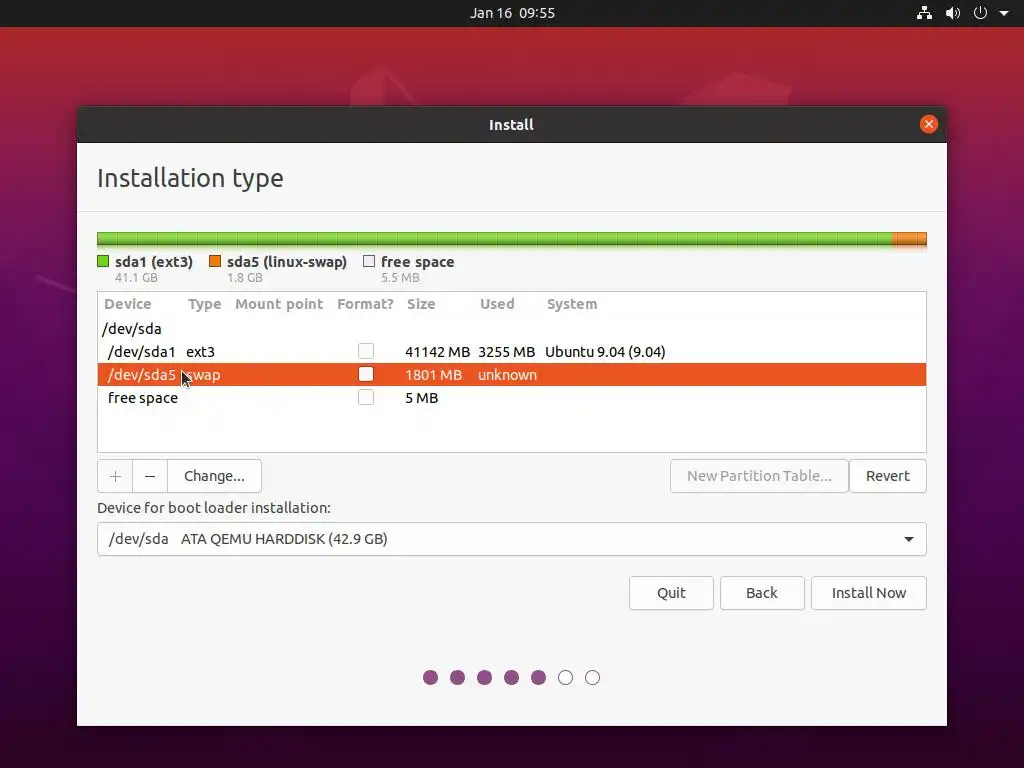Open the network status icon in top bar
The image size is (1024, 768).
tap(924, 13)
